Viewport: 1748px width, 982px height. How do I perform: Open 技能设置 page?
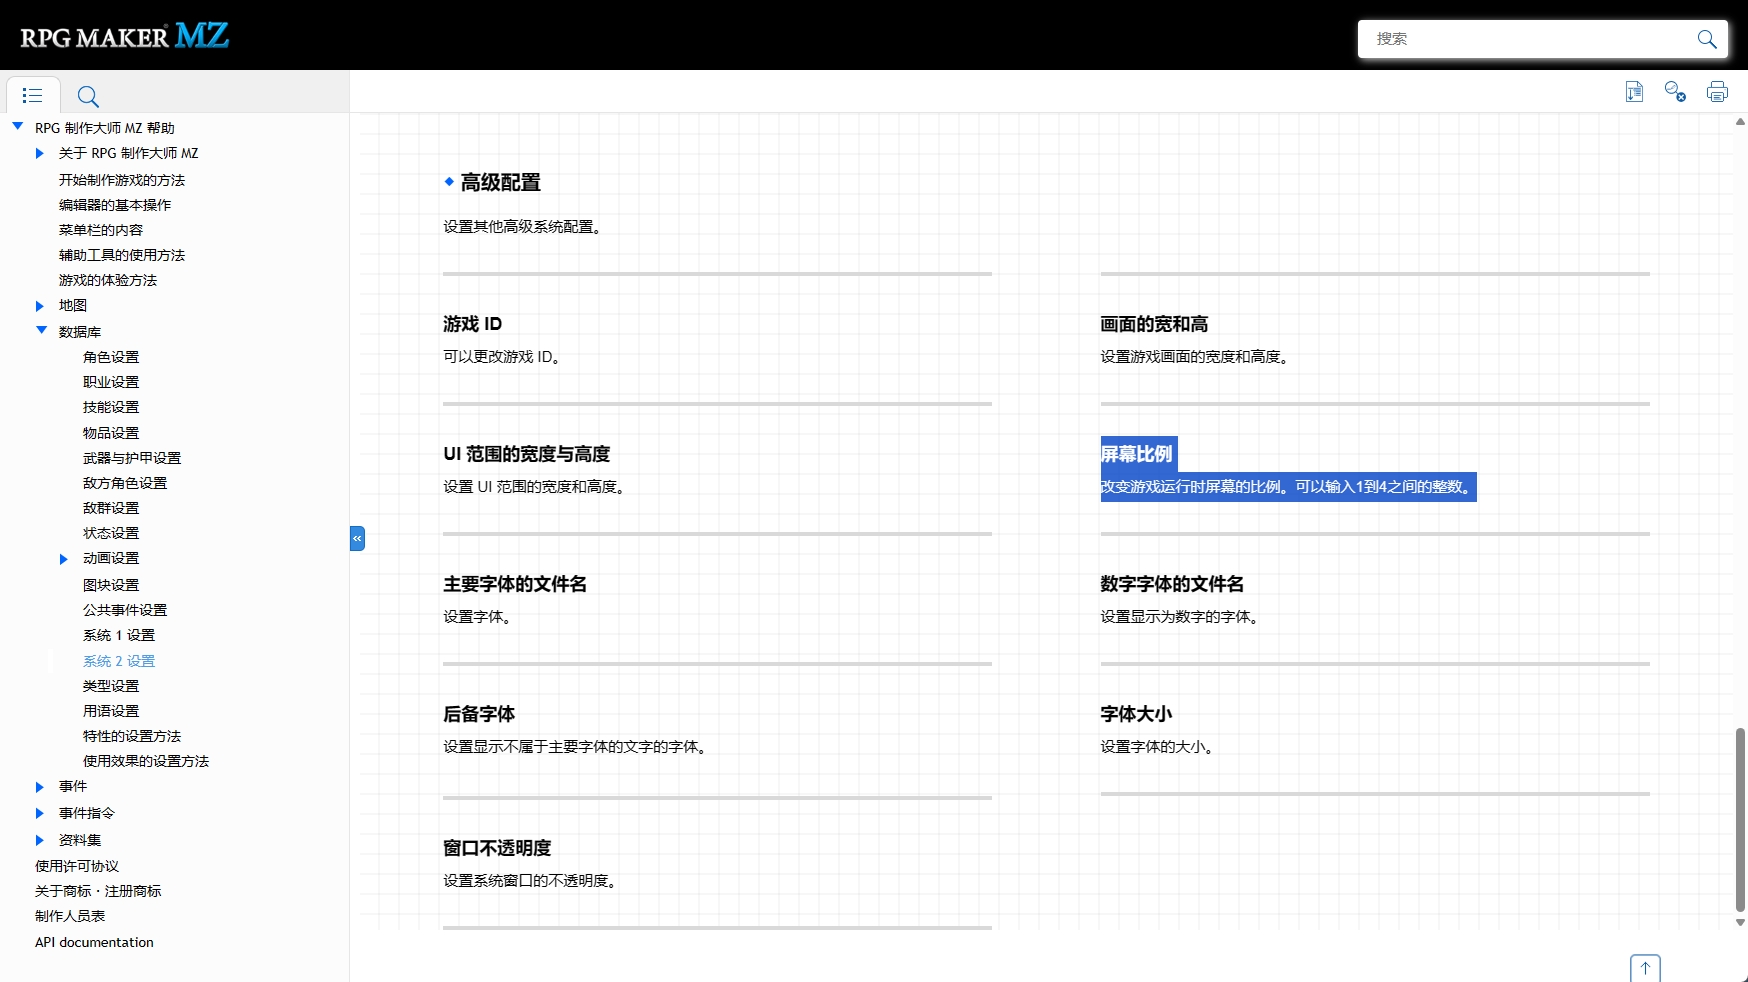111,407
